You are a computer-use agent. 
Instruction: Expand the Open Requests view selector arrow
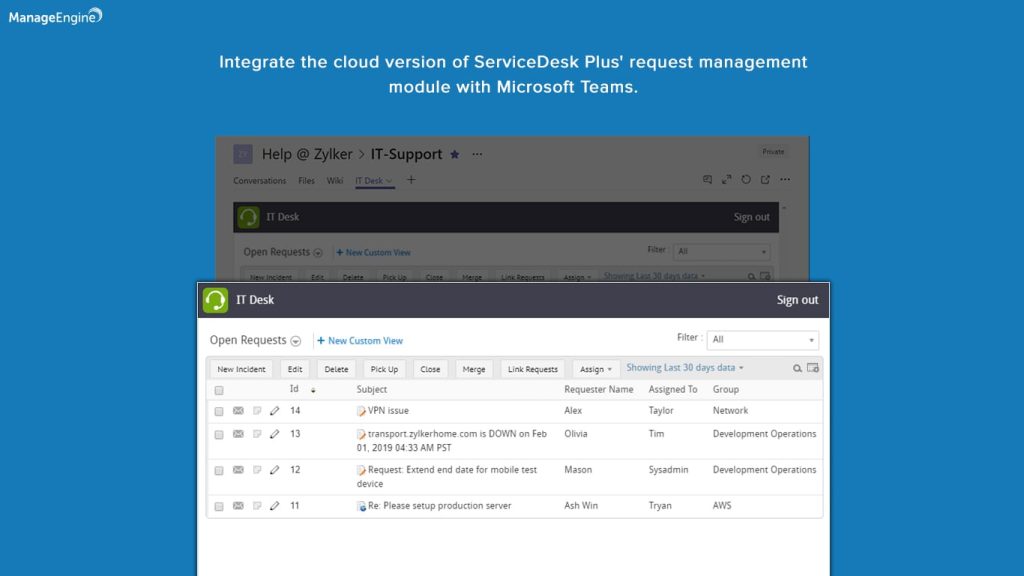(x=295, y=341)
